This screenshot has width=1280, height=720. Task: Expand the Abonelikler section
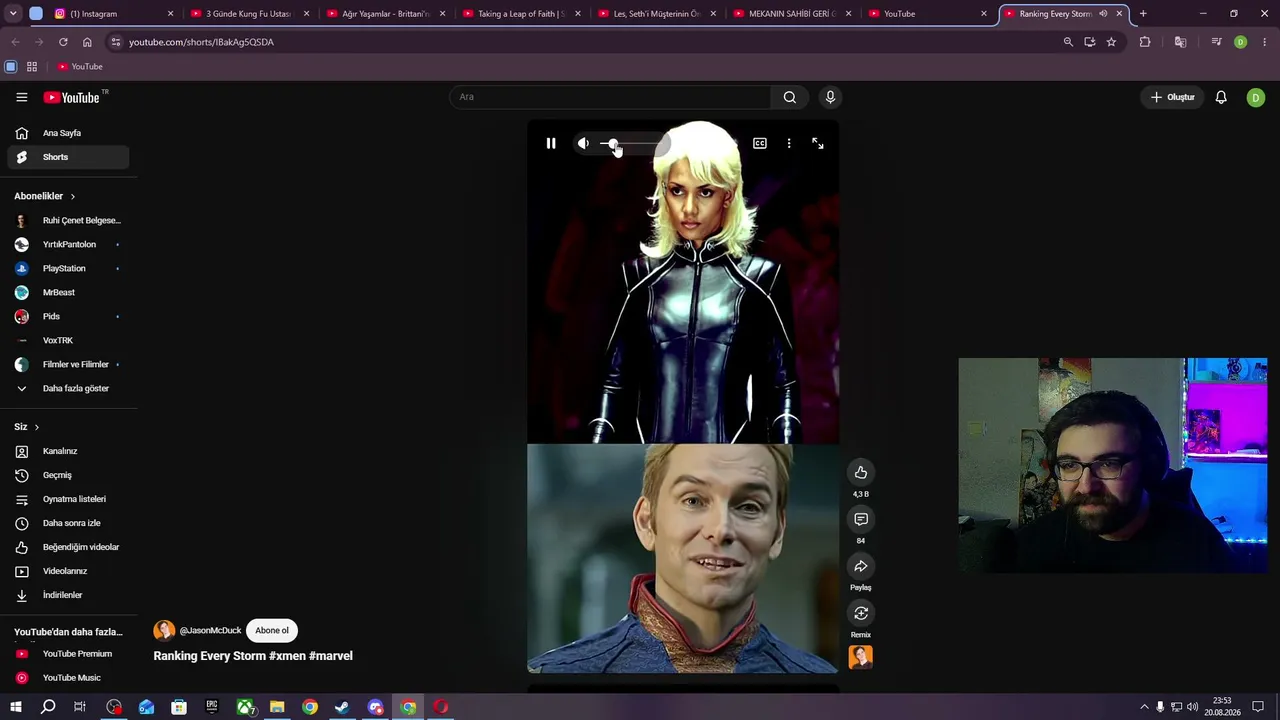[x=45, y=196]
